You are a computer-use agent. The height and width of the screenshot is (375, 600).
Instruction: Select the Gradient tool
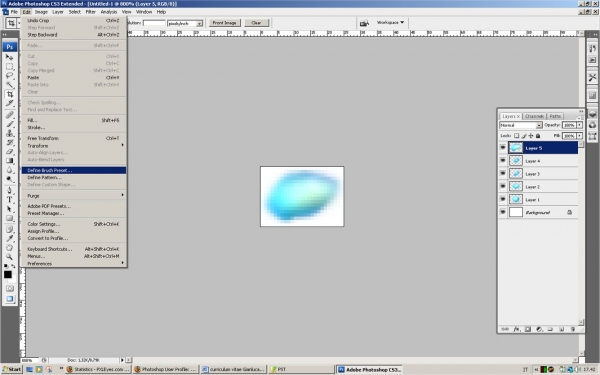[10, 160]
